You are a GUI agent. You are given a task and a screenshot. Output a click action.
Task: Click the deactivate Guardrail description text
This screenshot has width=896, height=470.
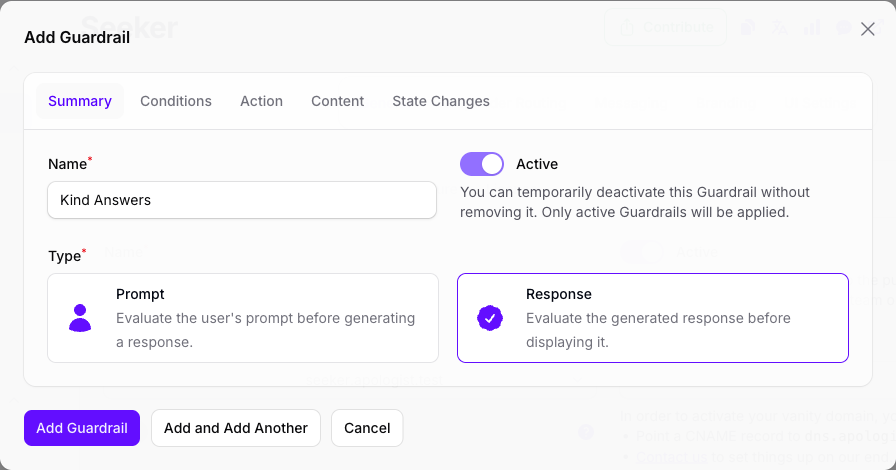[634, 202]
